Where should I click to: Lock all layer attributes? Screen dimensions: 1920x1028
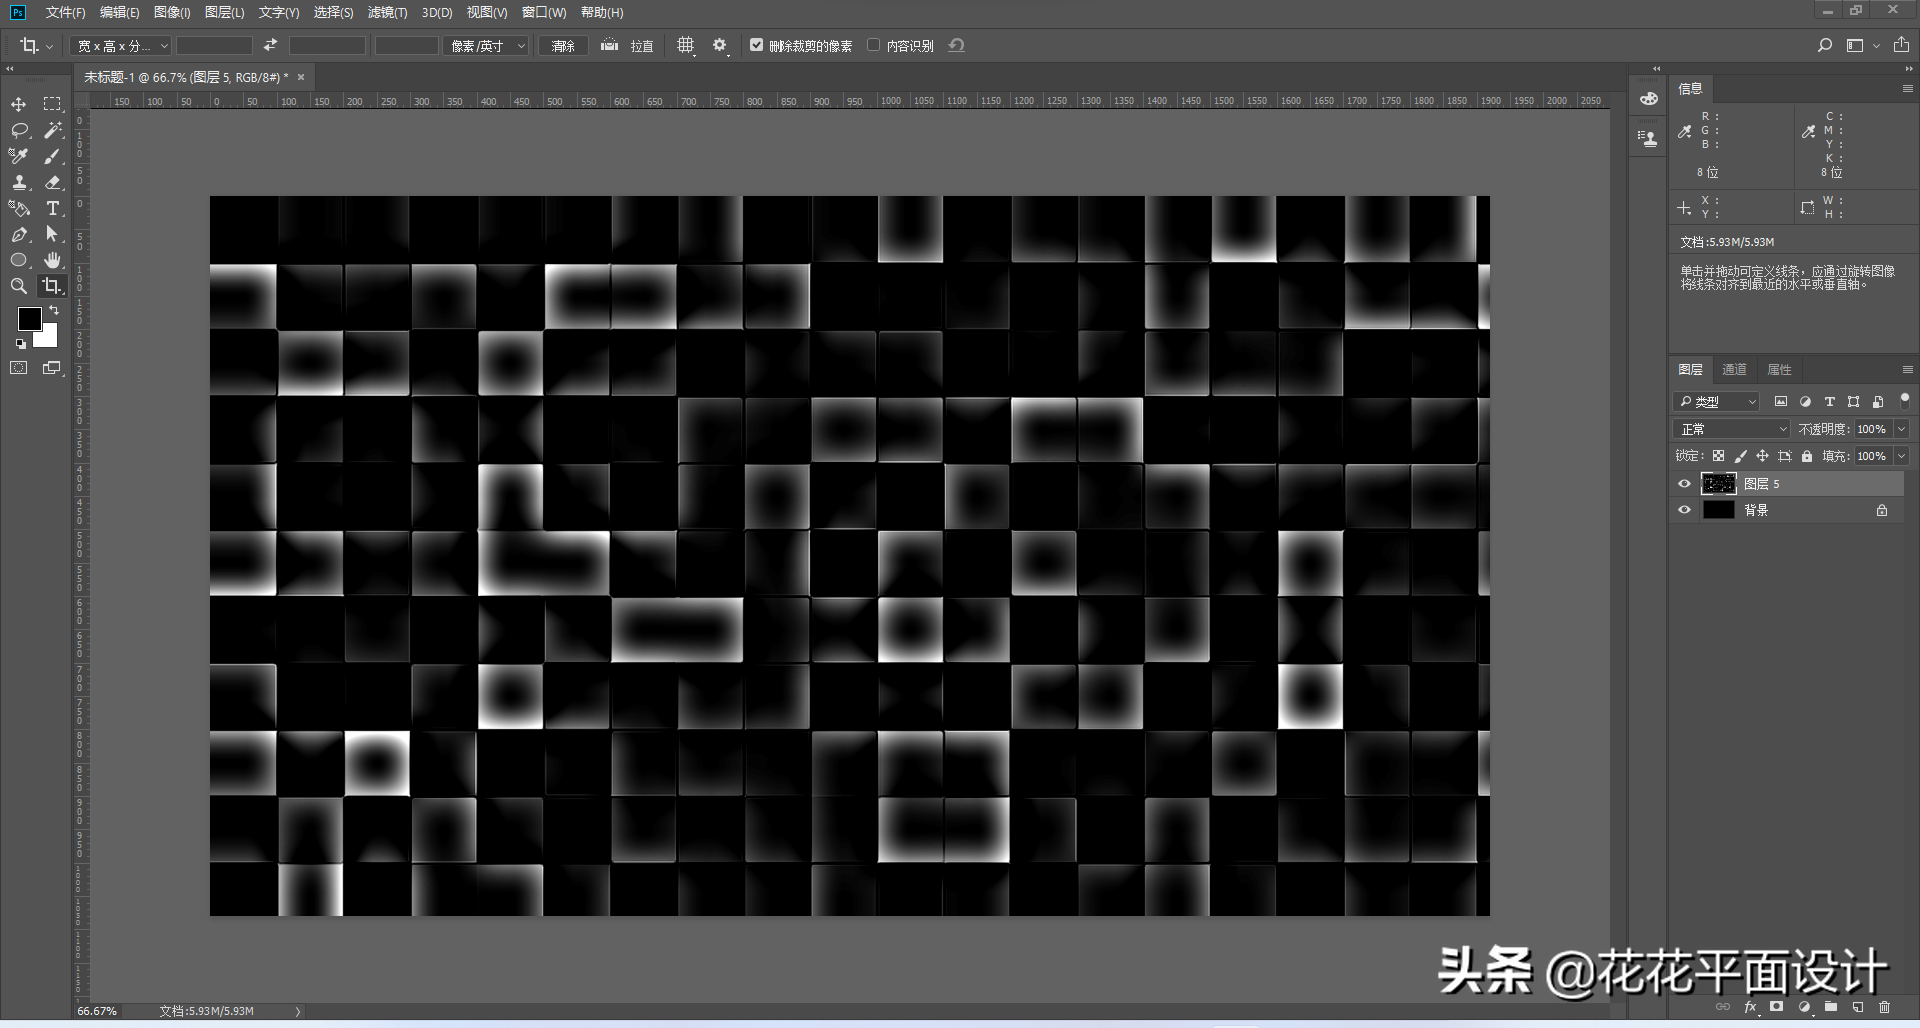pyautogui.click(x=1806, y=456)
